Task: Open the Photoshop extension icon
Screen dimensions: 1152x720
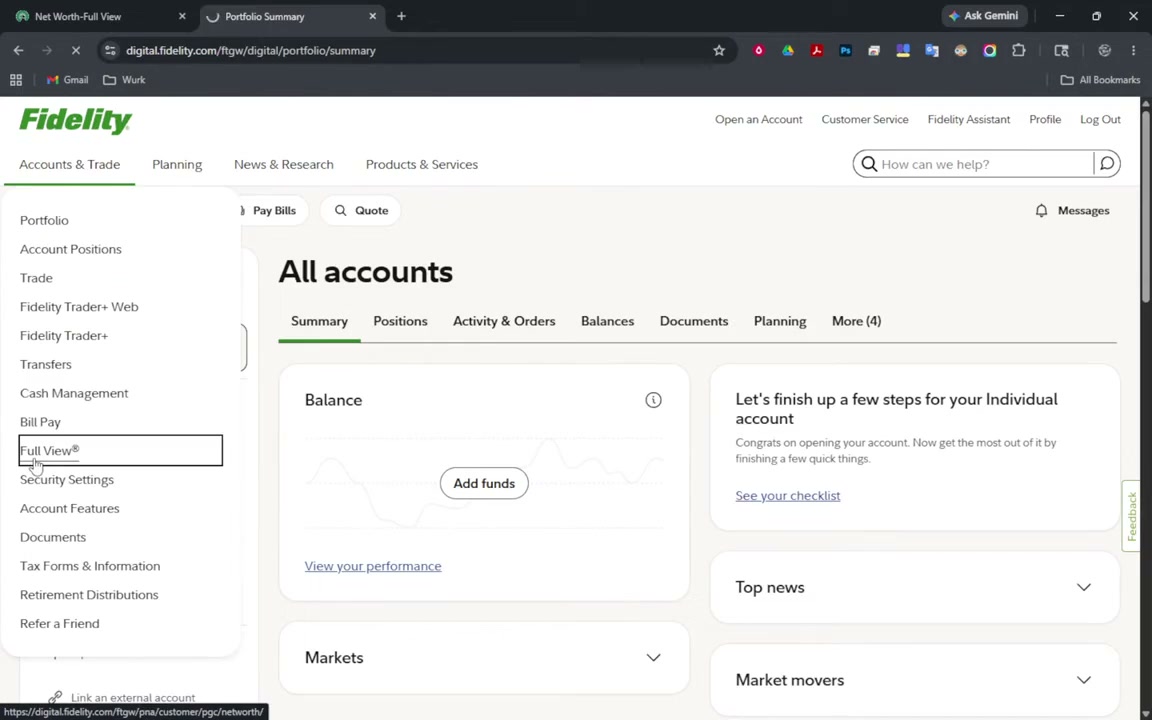Action: (x=845, y=51)
